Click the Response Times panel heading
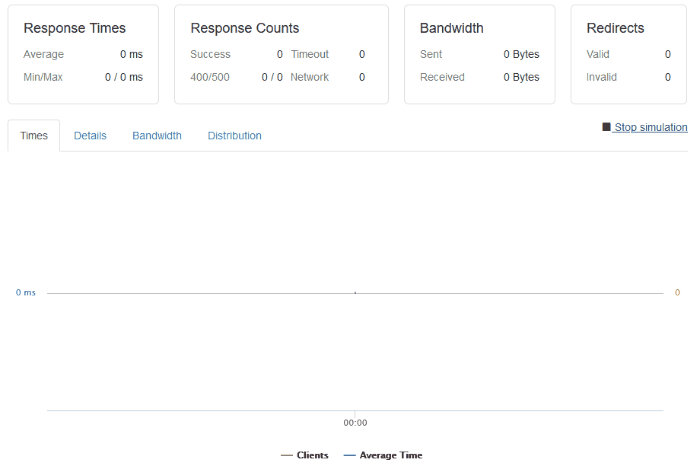This screenshot has height=466, width=700. click(x=75, y=29)
